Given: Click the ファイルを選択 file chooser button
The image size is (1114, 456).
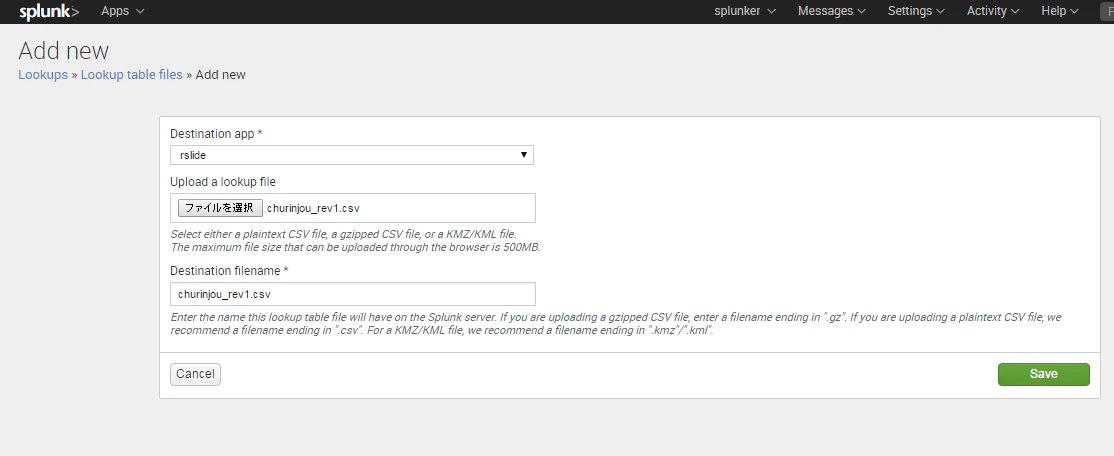Looking at the screenshot, I should tap(220, 208).
